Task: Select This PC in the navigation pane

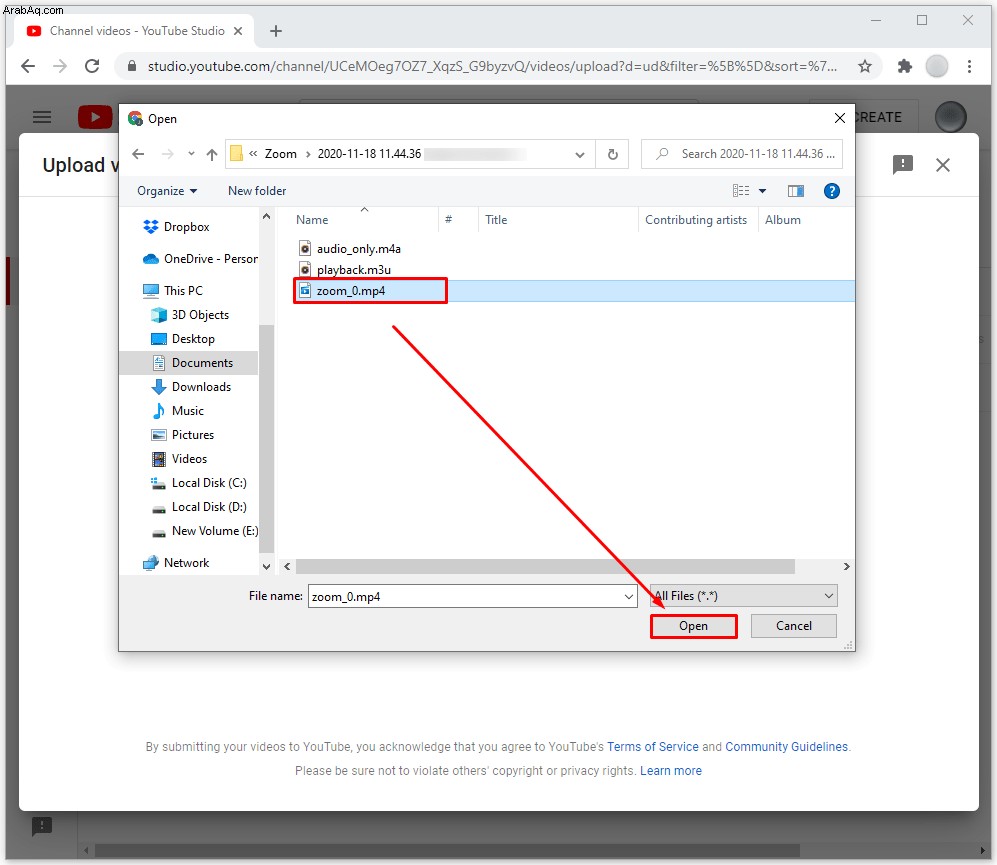Action: pyautogui.click(x=172, y=291)
